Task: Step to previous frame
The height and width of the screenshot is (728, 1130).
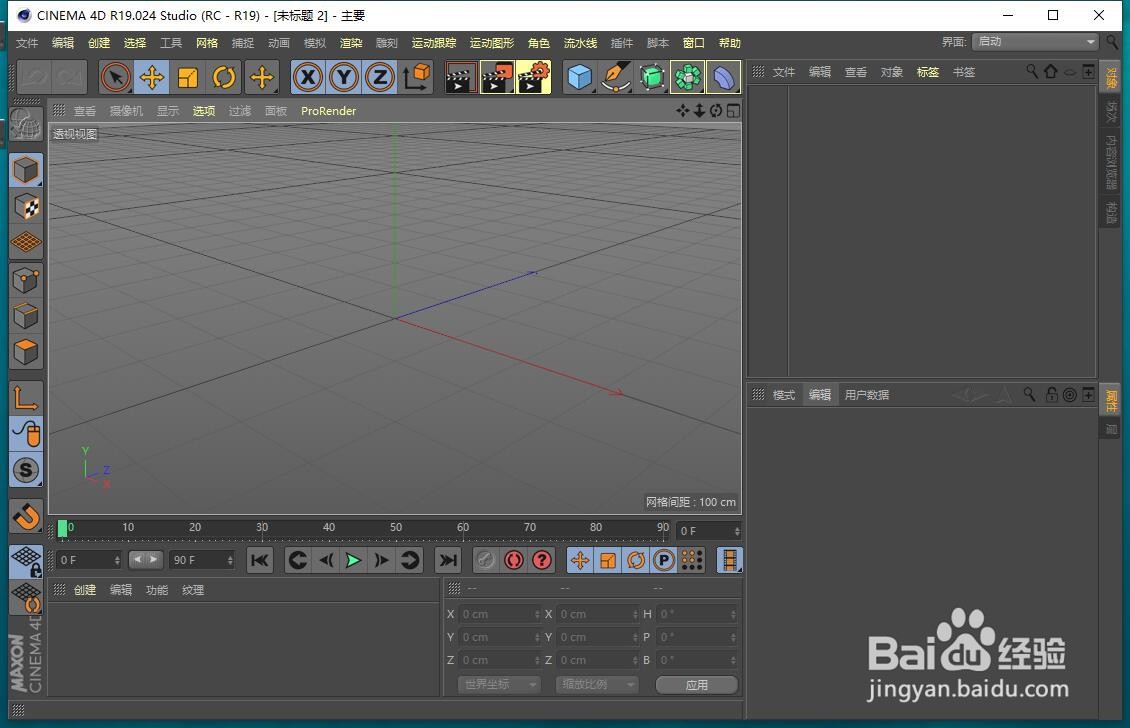Action: click(326, 560)
